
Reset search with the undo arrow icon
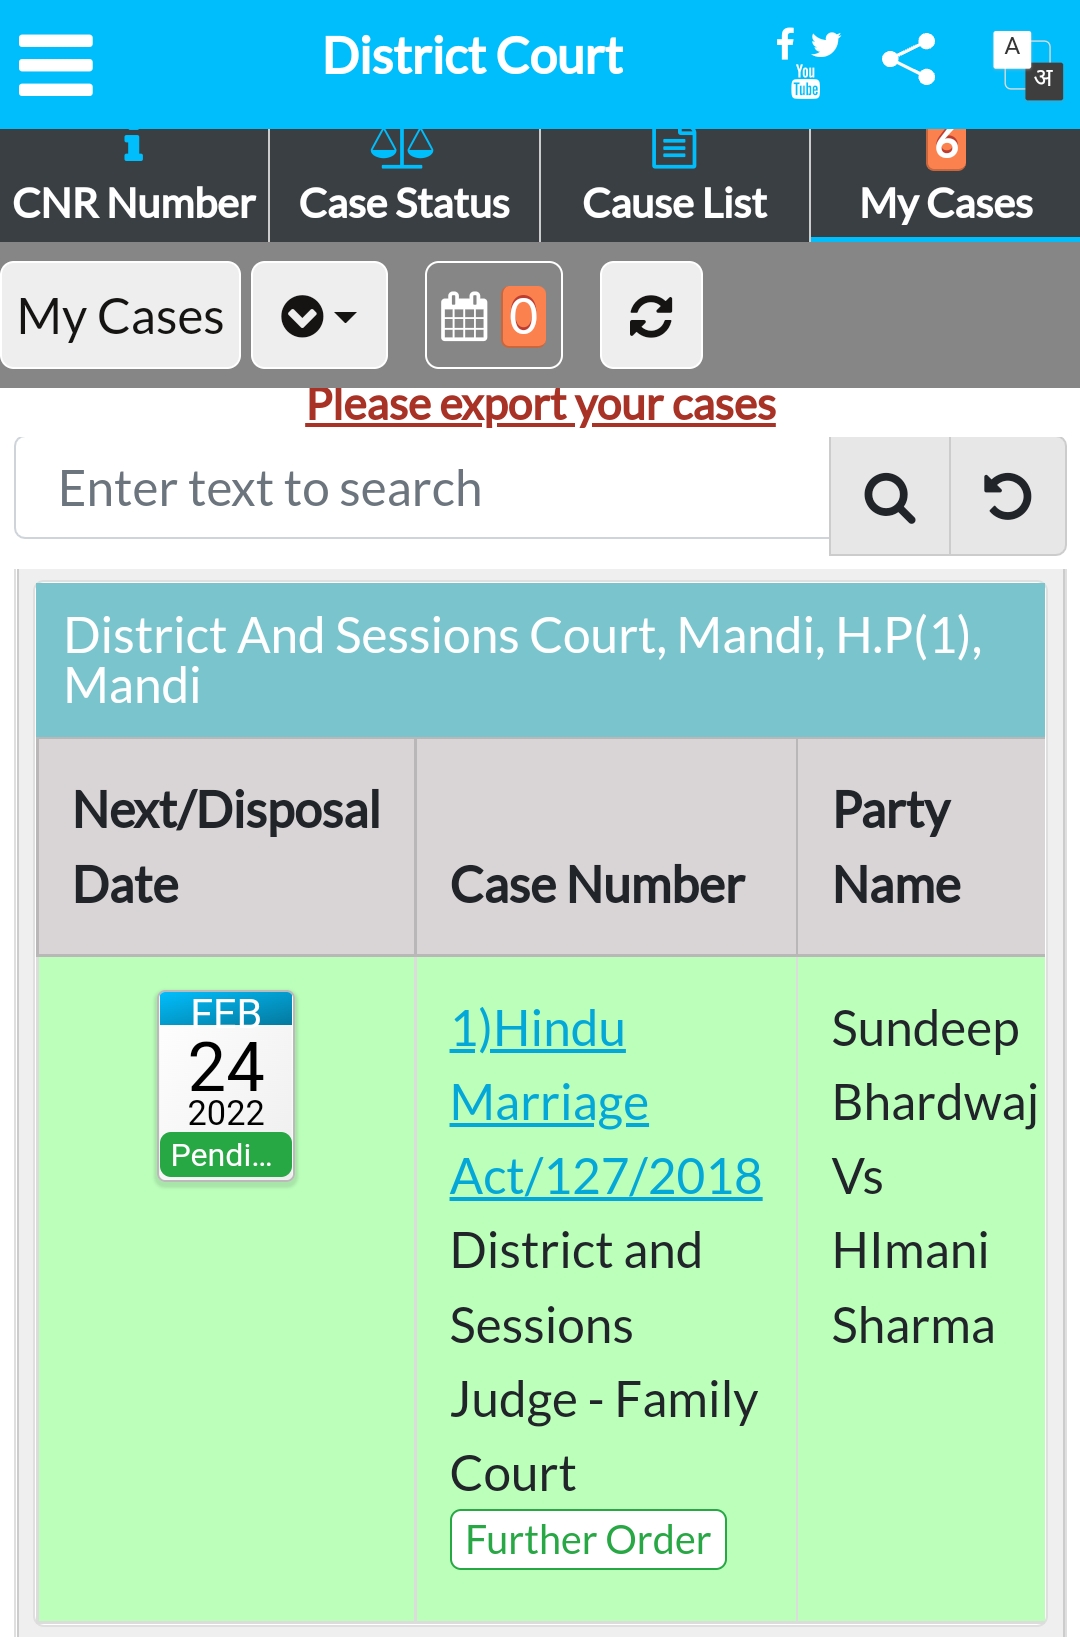(1007, 496)
